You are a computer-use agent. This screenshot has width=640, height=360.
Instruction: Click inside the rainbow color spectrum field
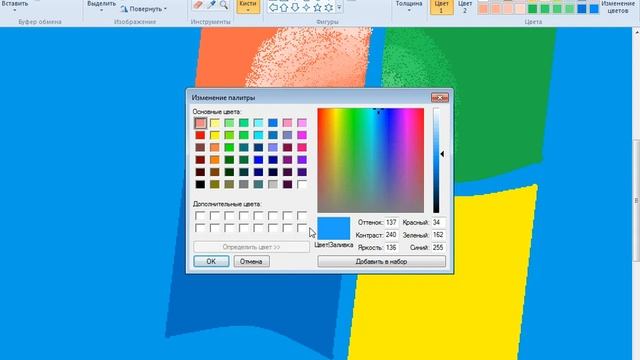371,160
